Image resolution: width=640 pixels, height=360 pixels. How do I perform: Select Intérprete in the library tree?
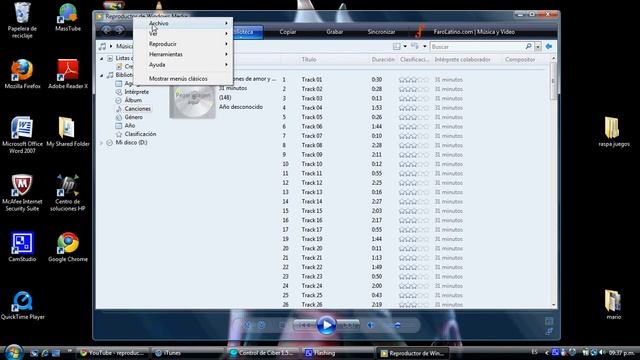(x=136, y=92)
